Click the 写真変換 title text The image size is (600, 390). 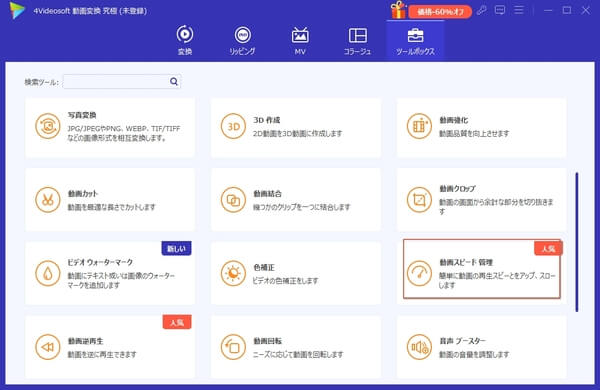(82, 115)
